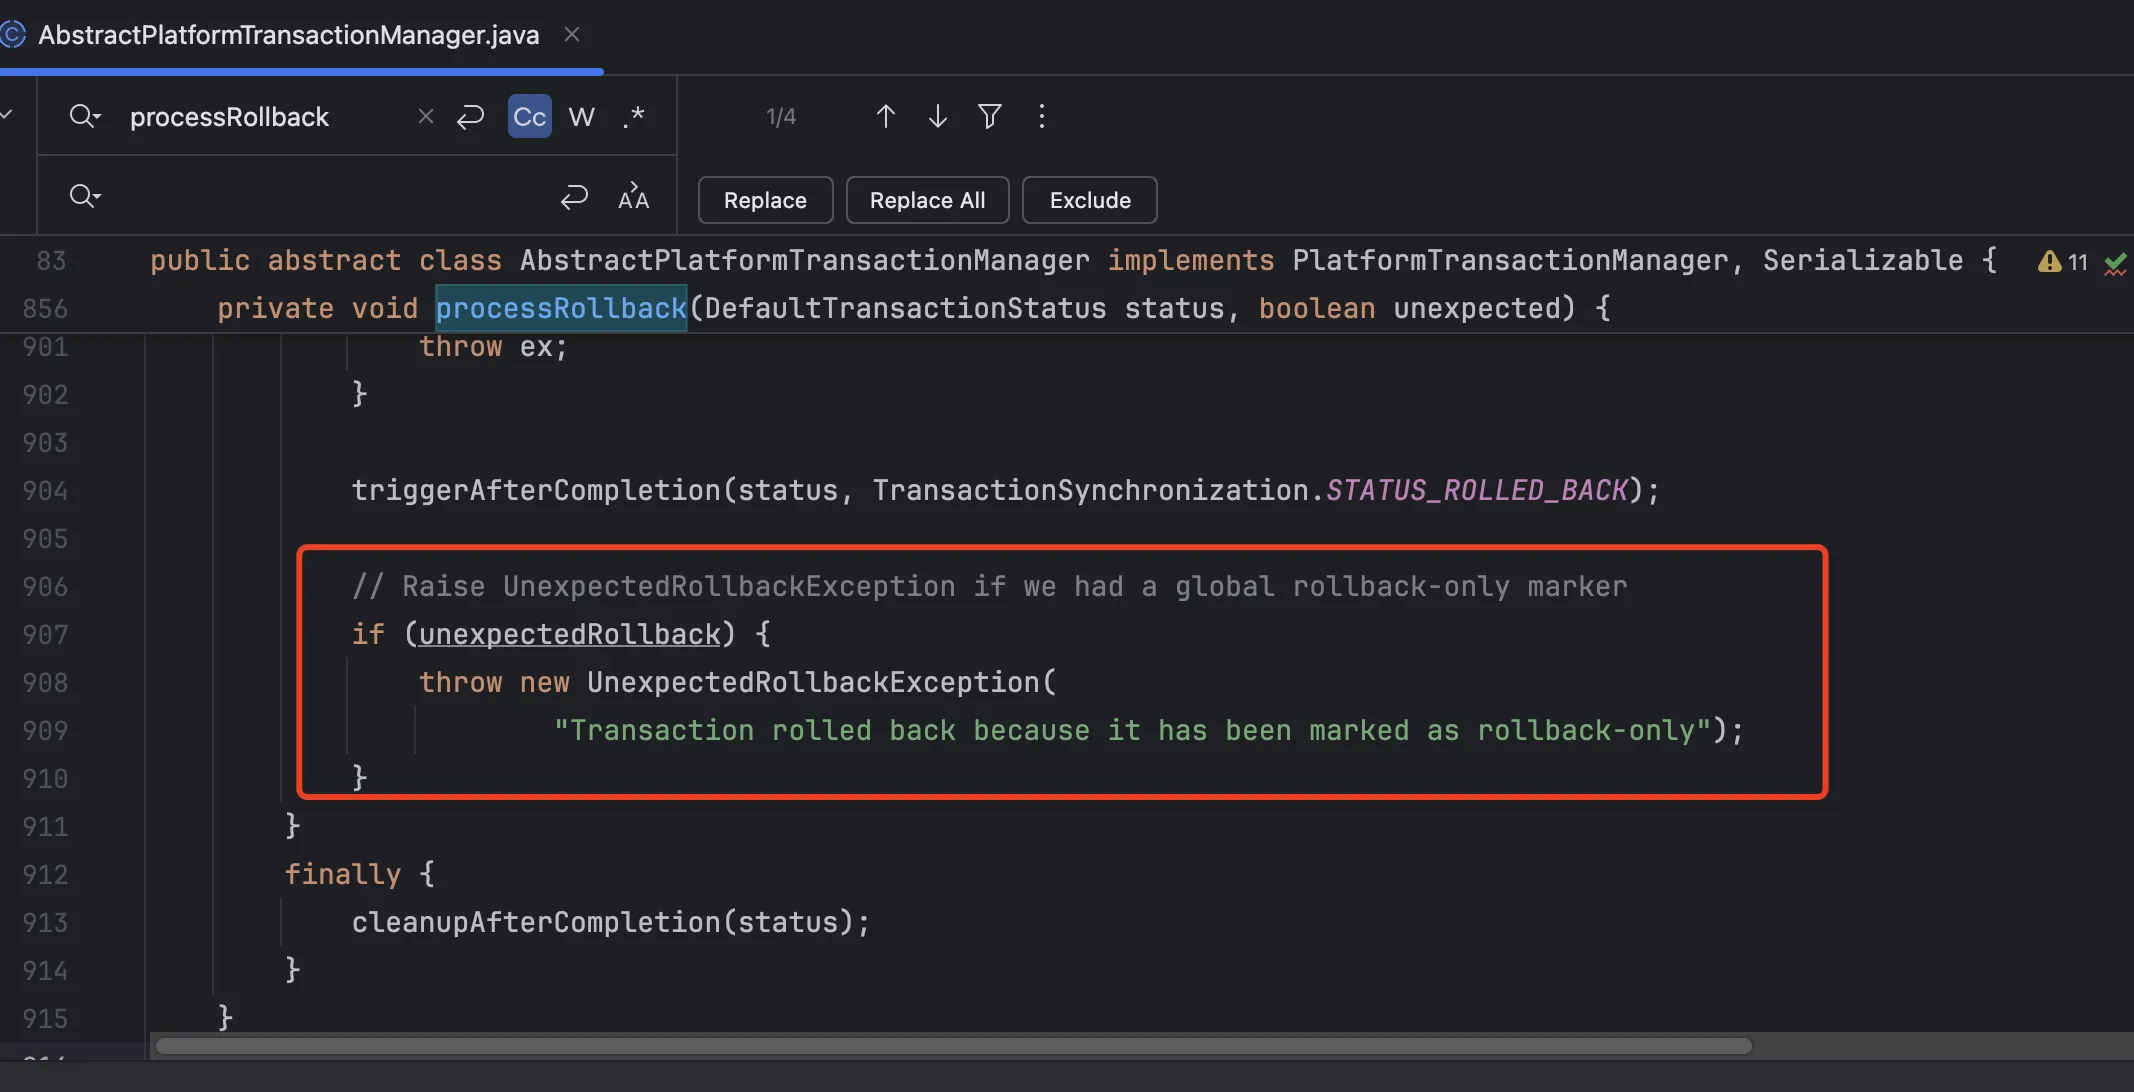
Task: Open replace history dropdown magnifier
Action: (85, 196)
